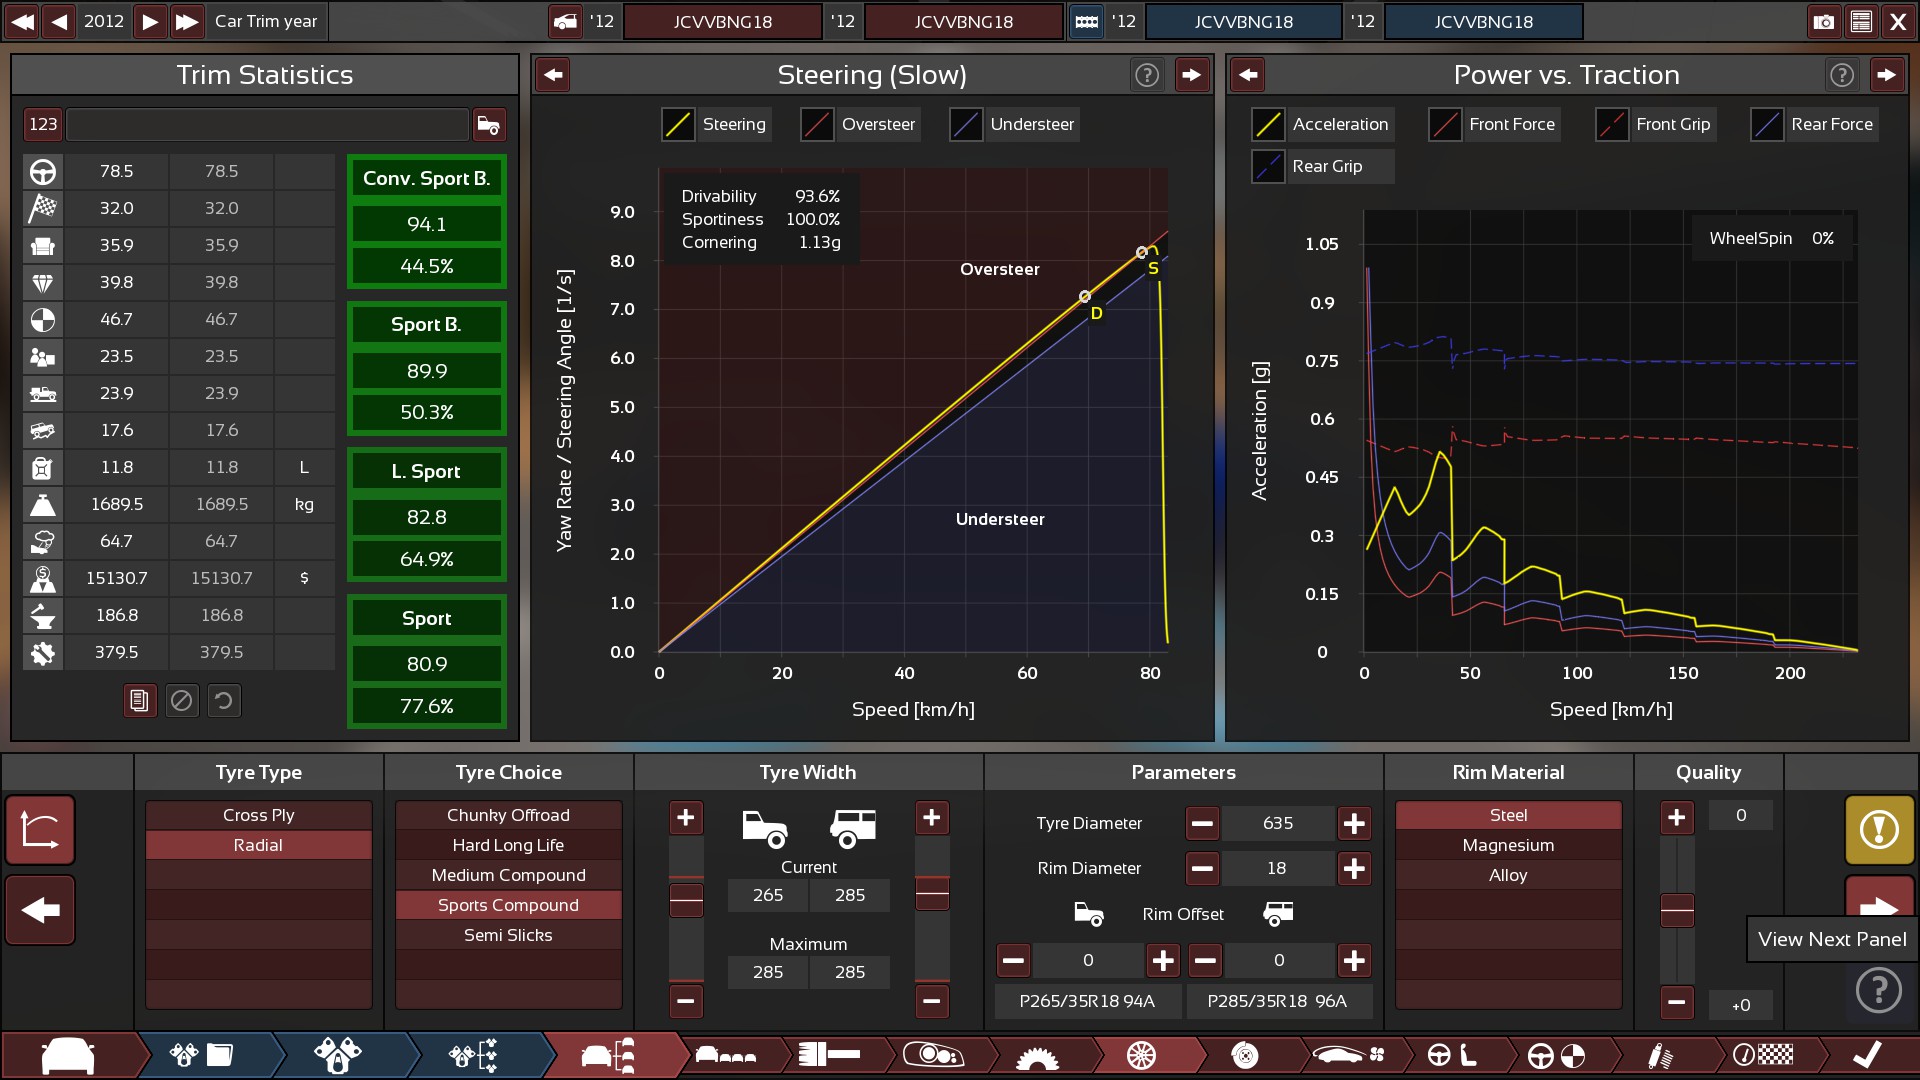Click the fuel economy stat icon
The width and height of the screenshot is (1920, 1080).
point(43,468)
